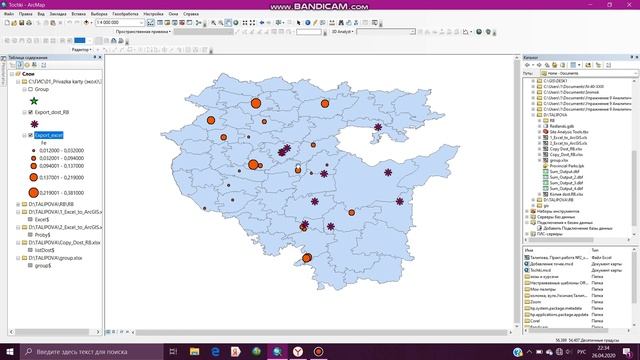Viewport: 640px width, 360px height.
Task: Toggle visibility of Export_dost_RB layer
Action: [31, 112]
